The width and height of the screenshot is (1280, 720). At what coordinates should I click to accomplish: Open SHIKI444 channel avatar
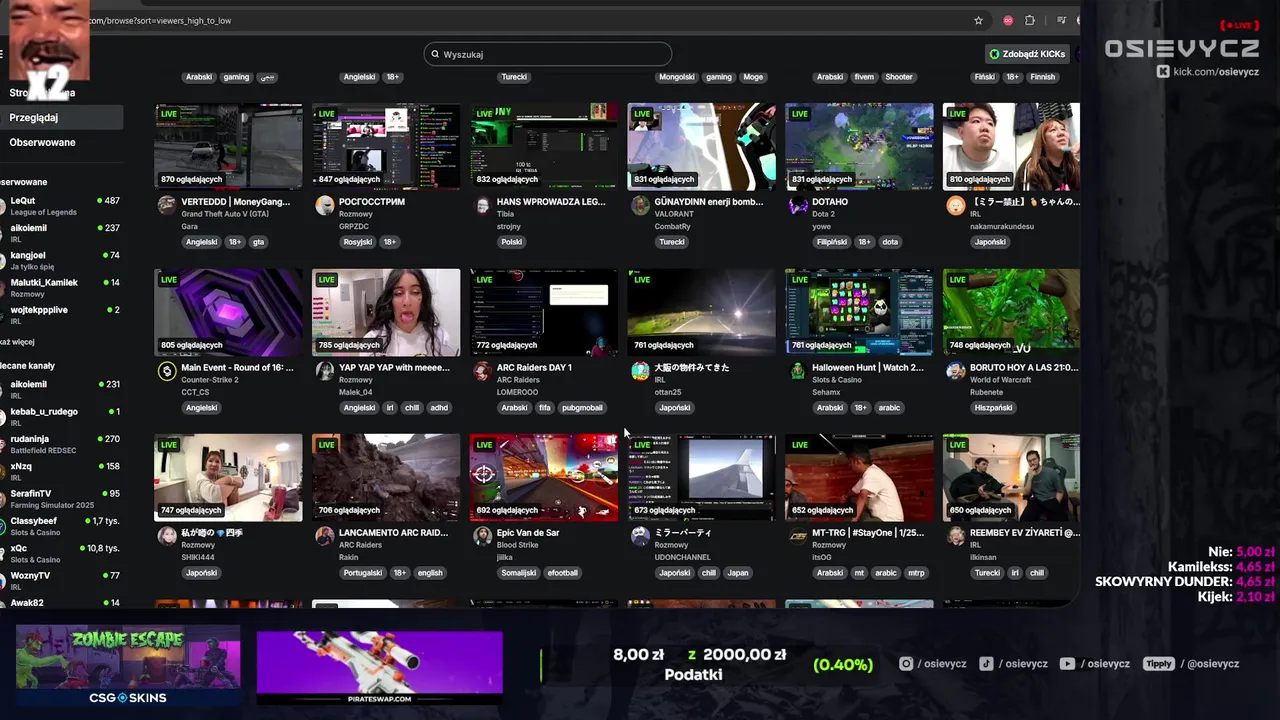pyautogui.click(x=166, y=536)
